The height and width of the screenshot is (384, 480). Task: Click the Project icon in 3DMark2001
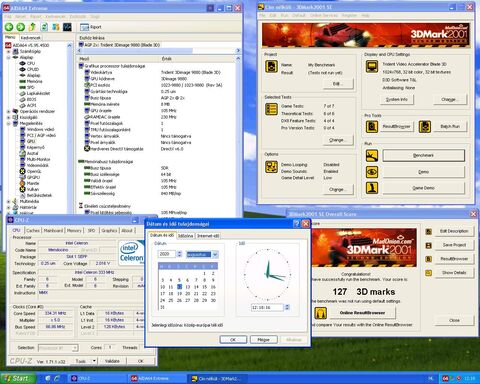pyautogui.click(x=271, y=66)
